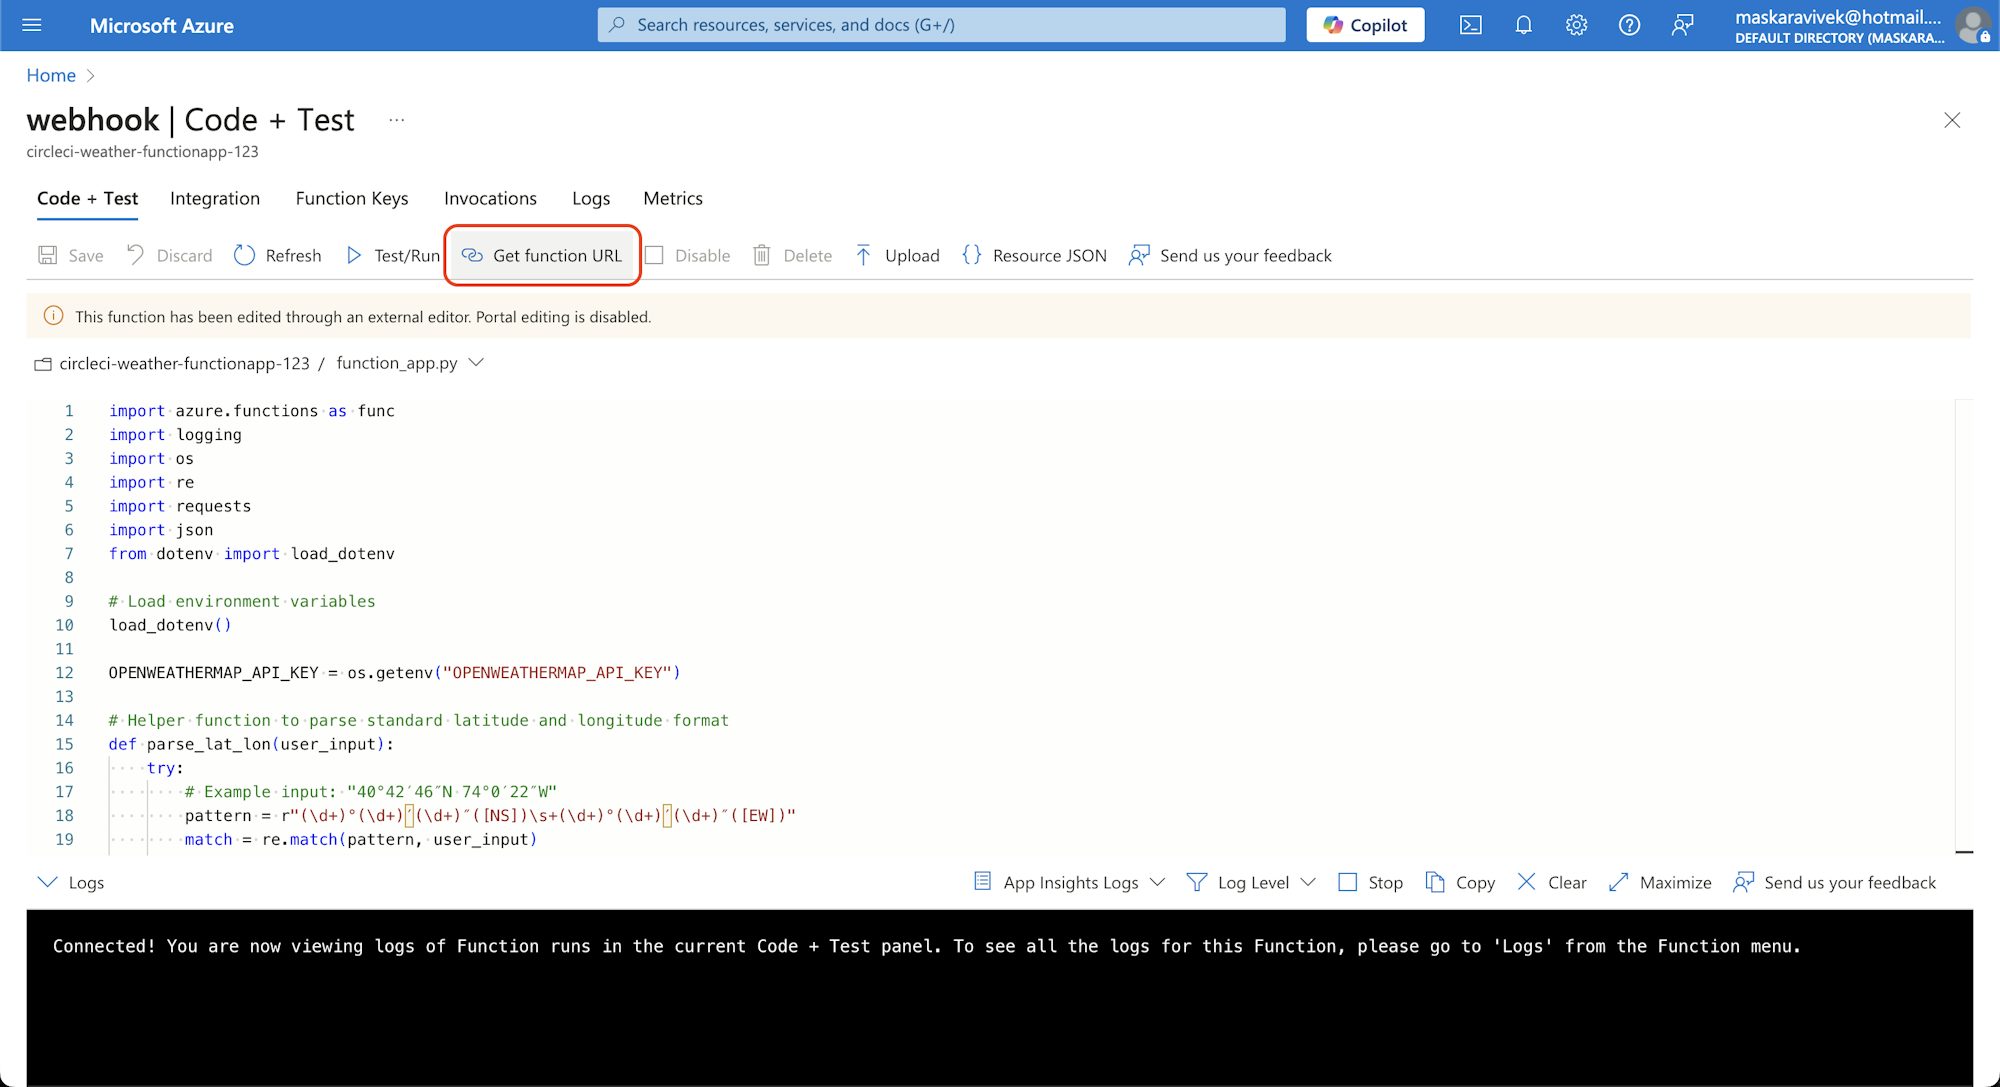Expand the function_app.py file dropdown

(x=476, y=362)
